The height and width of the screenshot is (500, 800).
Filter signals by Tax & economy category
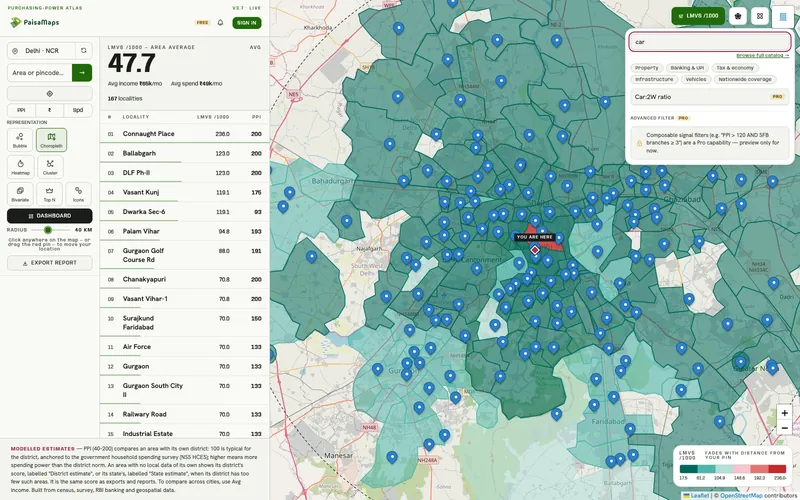[x=735, y=68]
